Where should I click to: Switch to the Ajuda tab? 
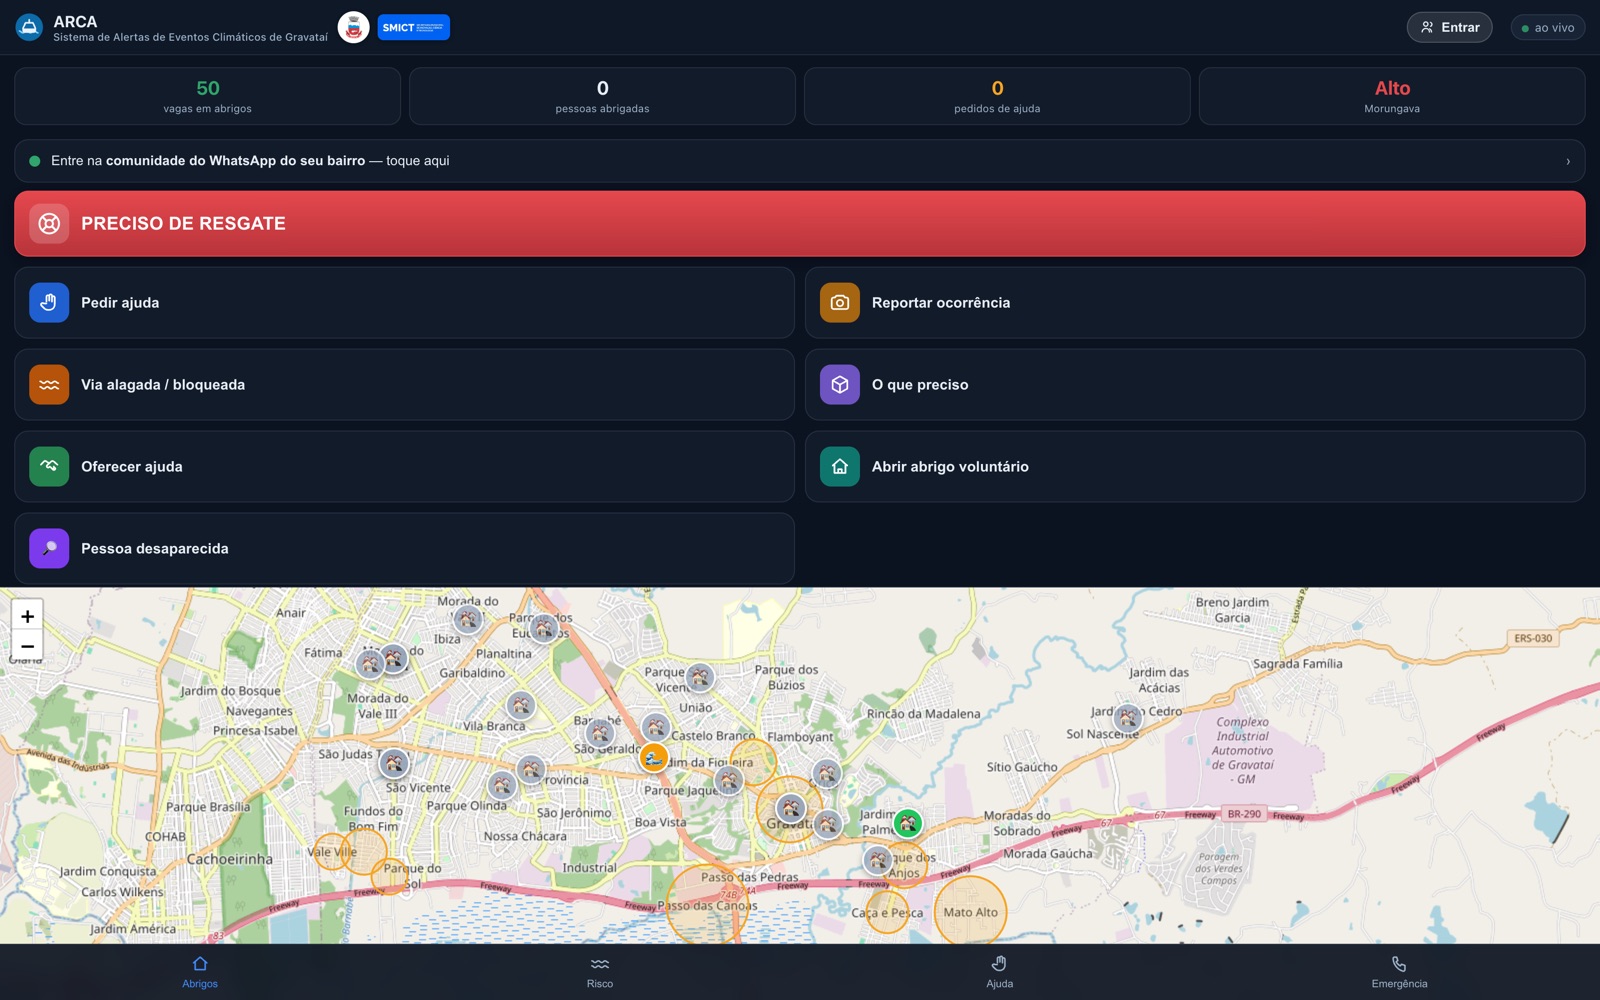[1000, 971]
